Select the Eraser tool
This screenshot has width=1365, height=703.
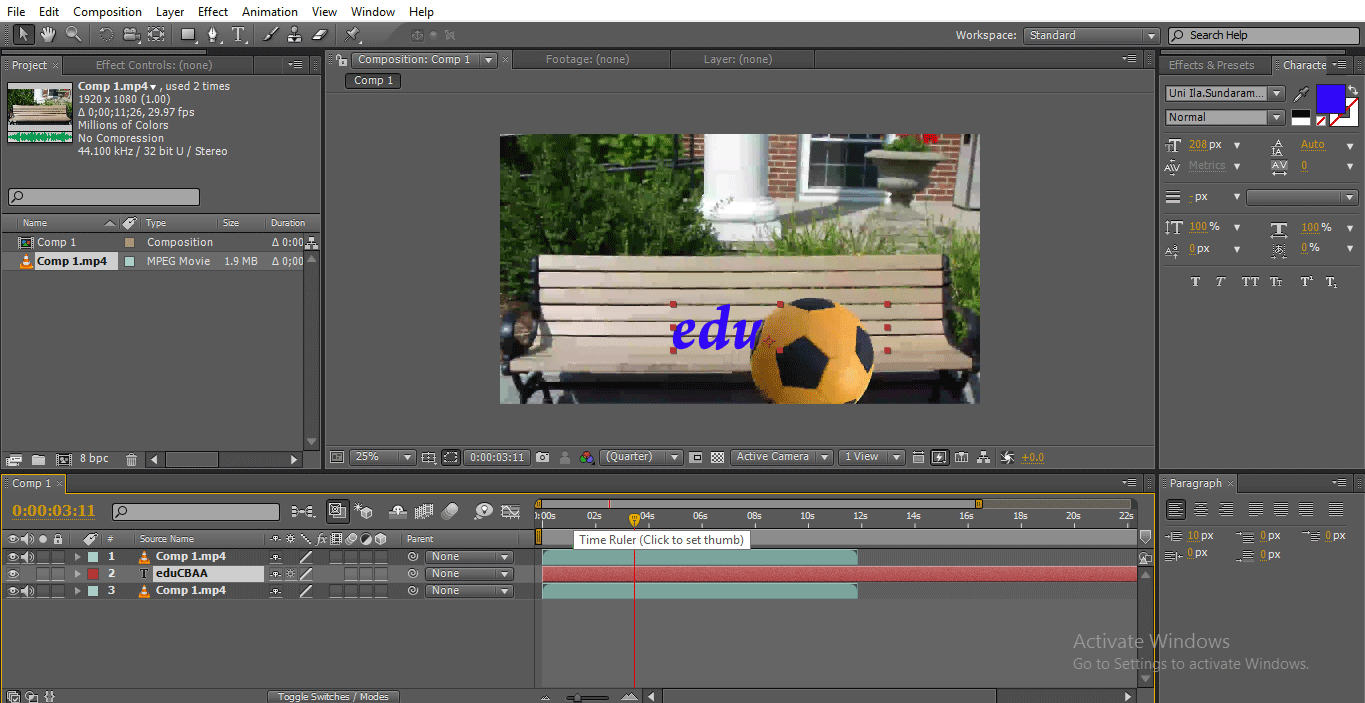[320, 35]
